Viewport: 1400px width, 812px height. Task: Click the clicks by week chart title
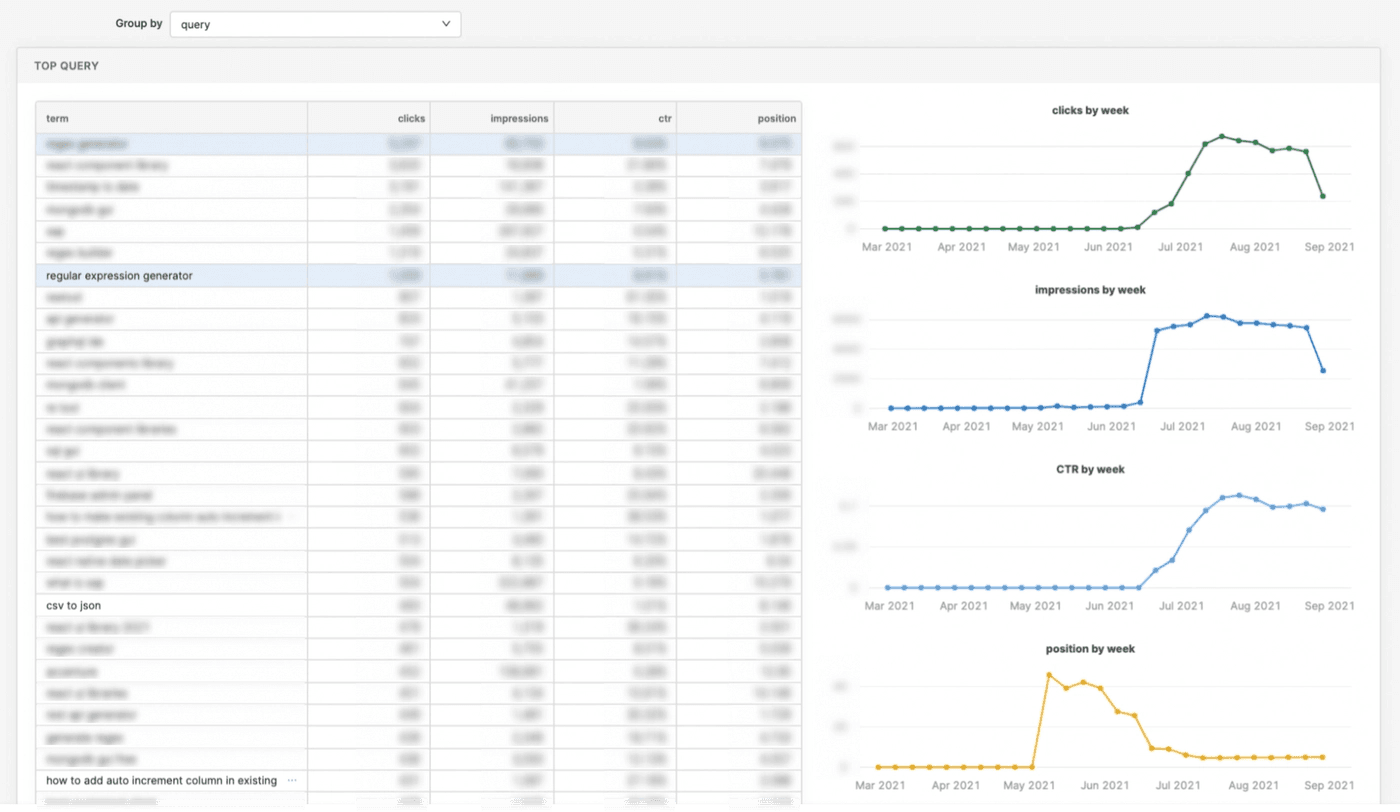click(x=1089, y=110)
